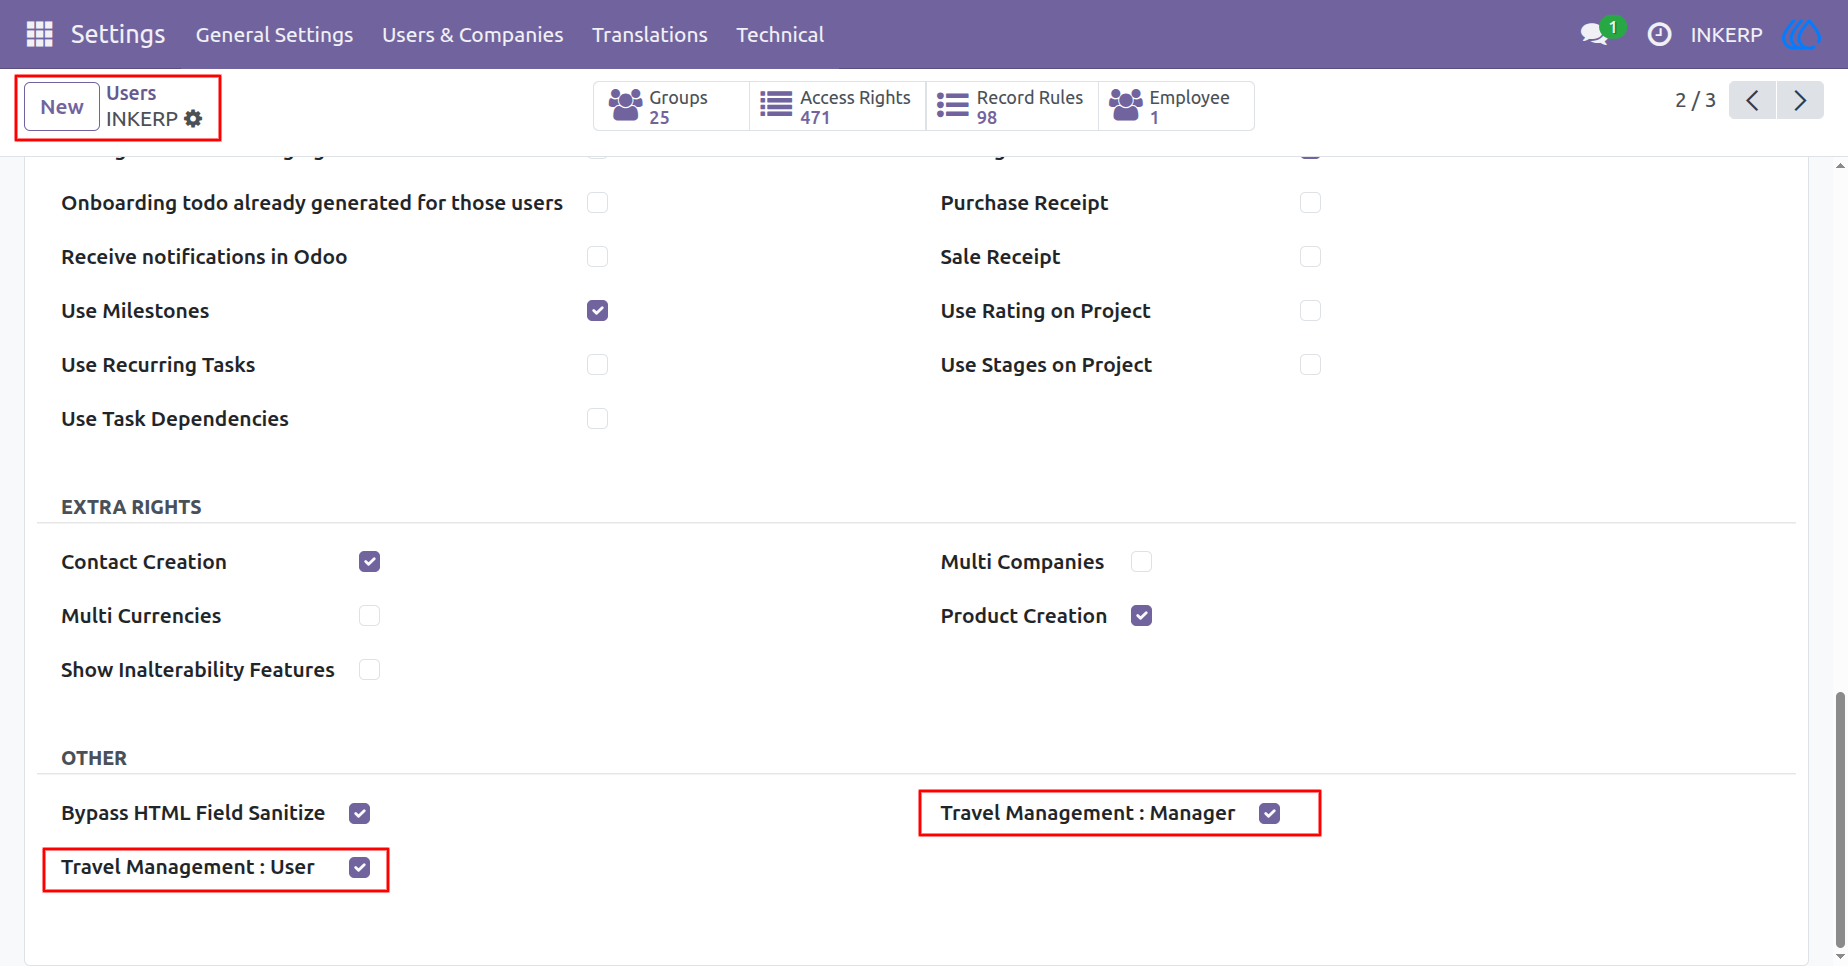The width and height of the screenshot is (1848, 966).
Task: Uncheck Travel Management : User checkbox
Action: (x=359, y=867)
